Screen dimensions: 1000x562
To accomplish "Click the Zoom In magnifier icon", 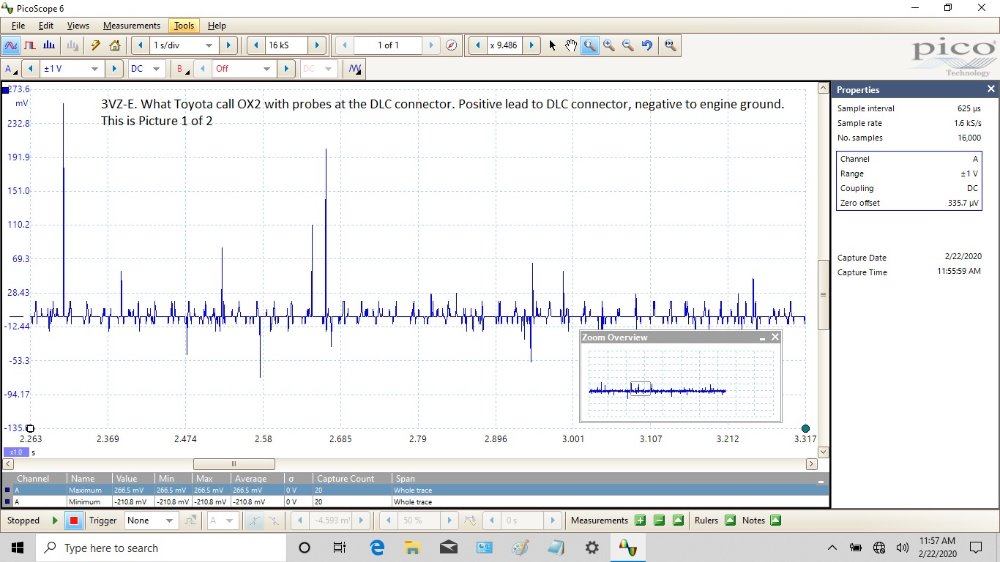I will pyautogui.click(x=609, y=45).
